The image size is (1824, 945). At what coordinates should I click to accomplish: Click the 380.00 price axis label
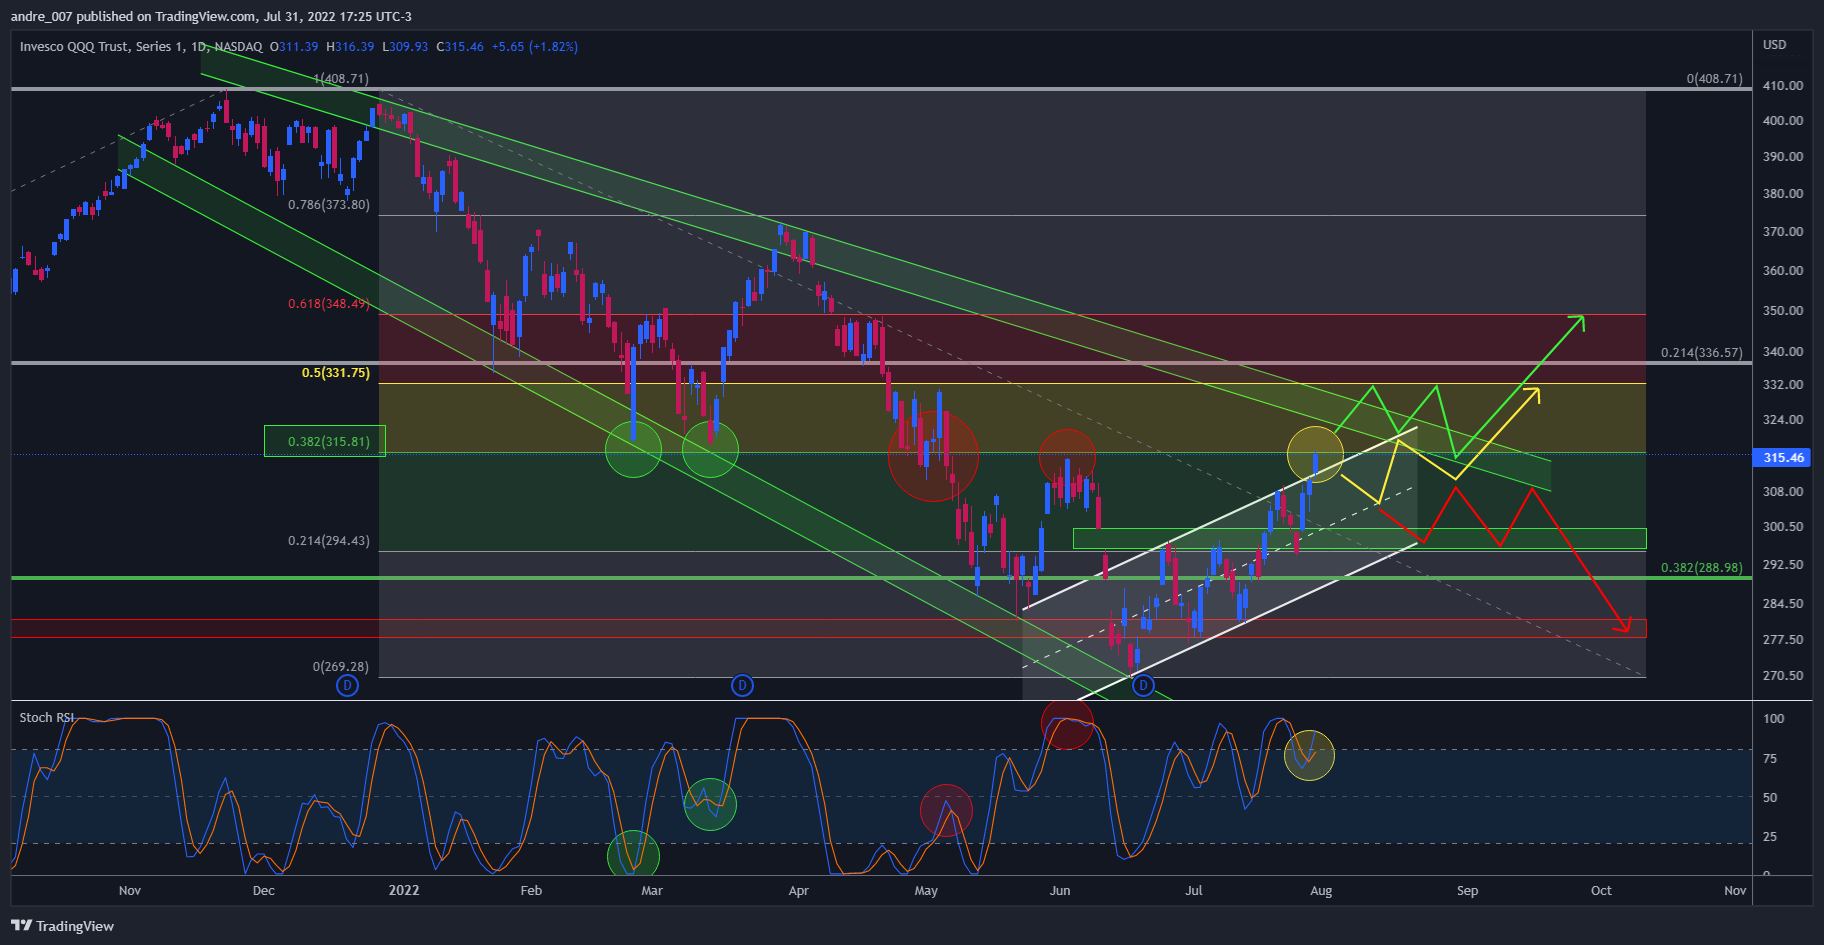1783,194
